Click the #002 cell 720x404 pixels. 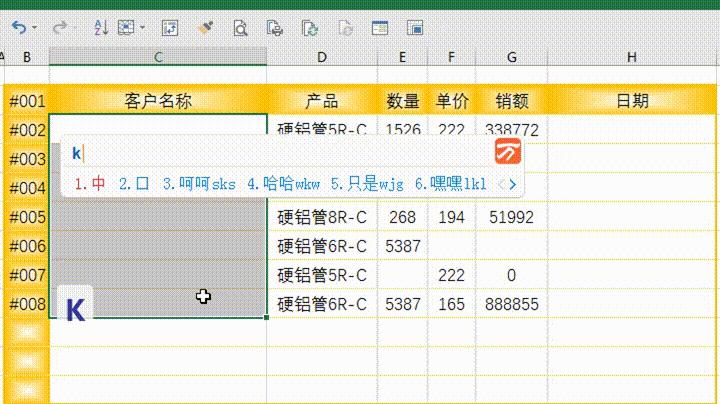coord(27,130)
